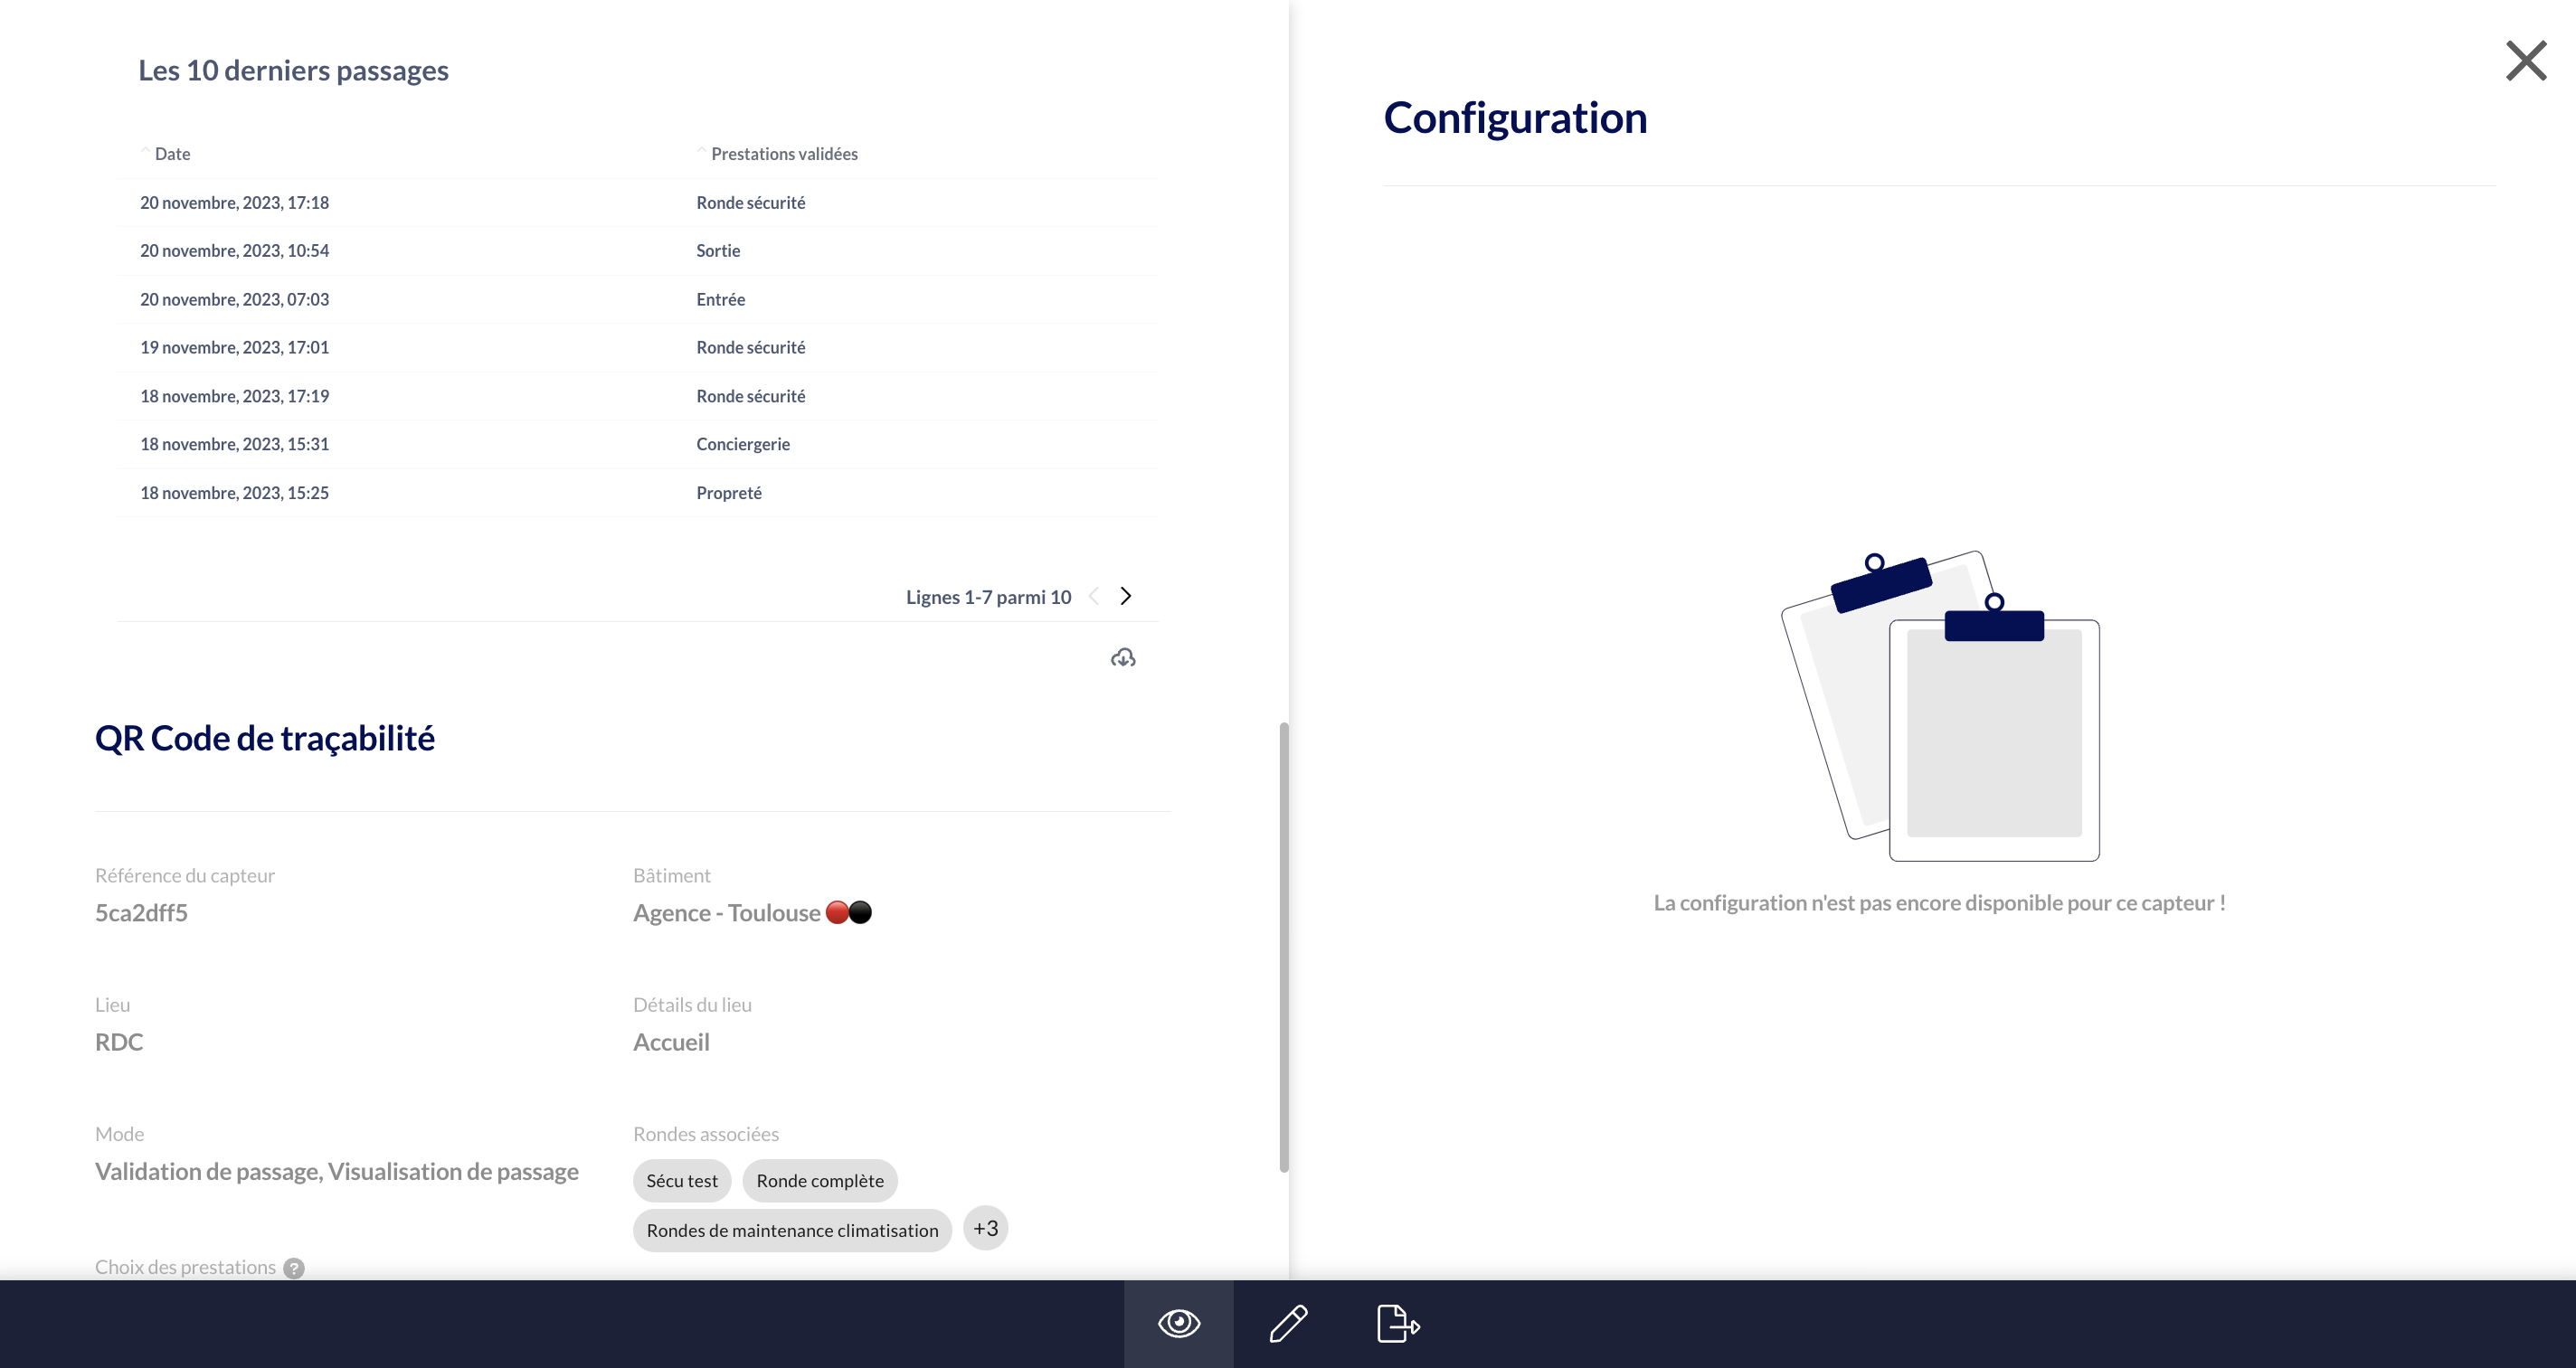
Task: Click the cloud download icon
Action: coord(1123,658)
